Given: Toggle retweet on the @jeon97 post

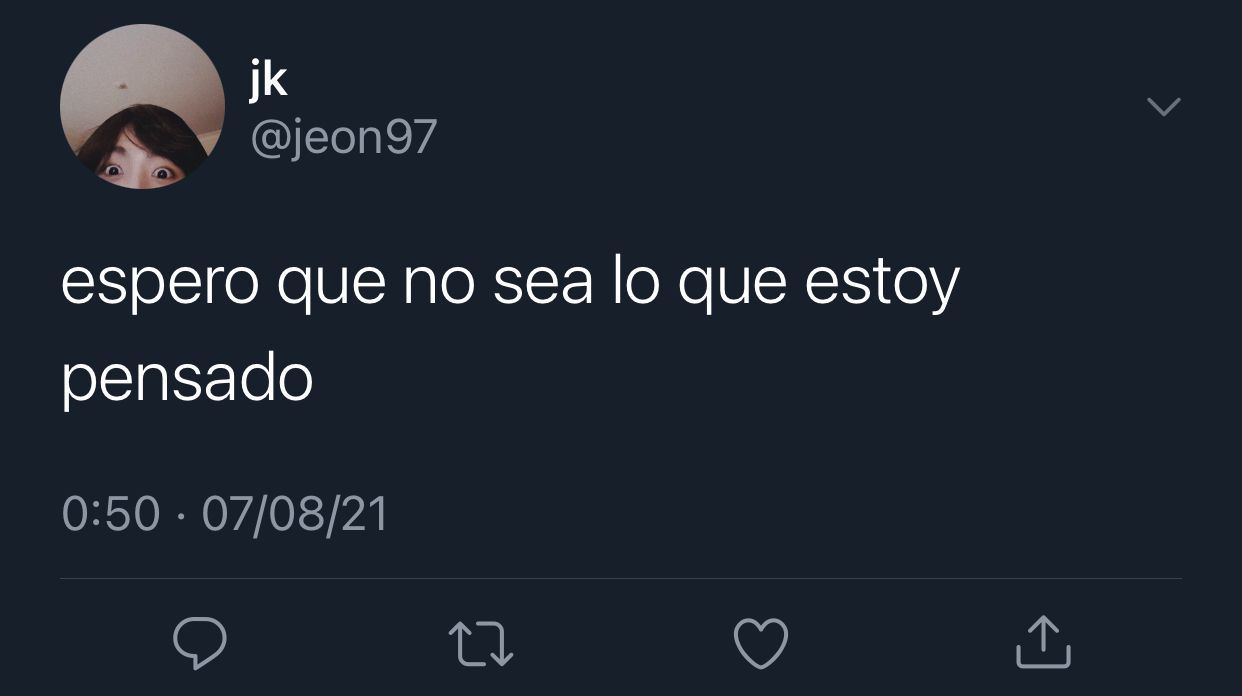Looking at the screenshot, I should coord(481,644).
